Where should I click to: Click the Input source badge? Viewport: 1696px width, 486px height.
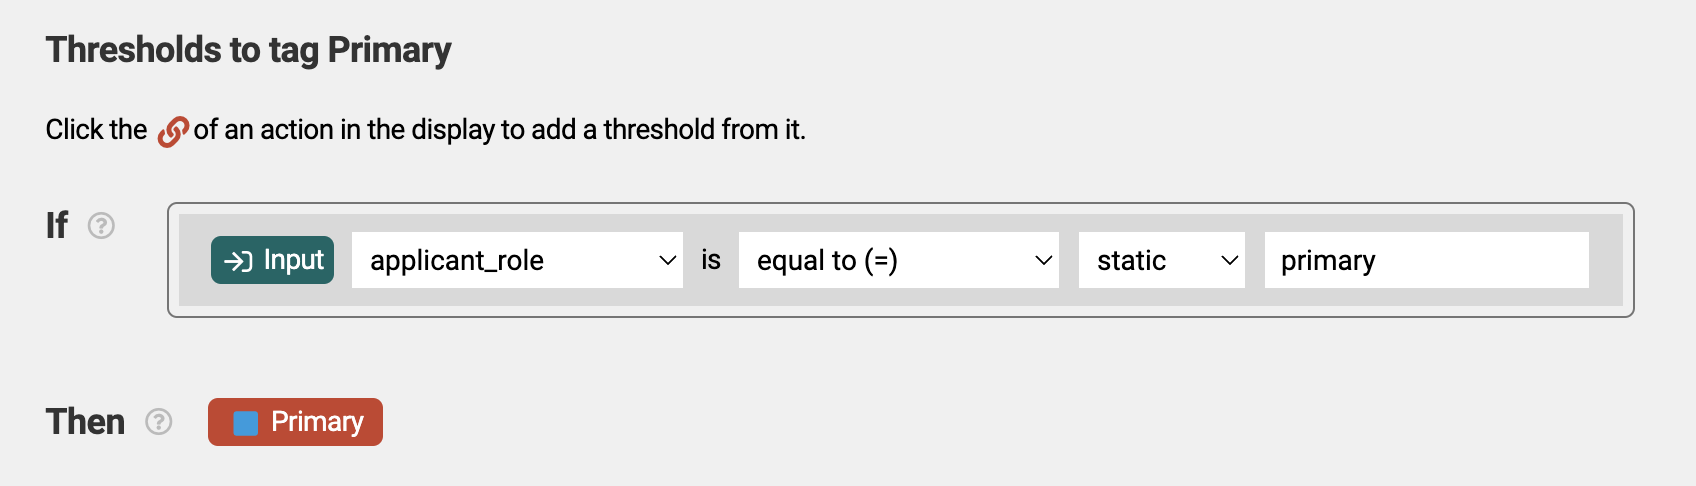[272, 260]
